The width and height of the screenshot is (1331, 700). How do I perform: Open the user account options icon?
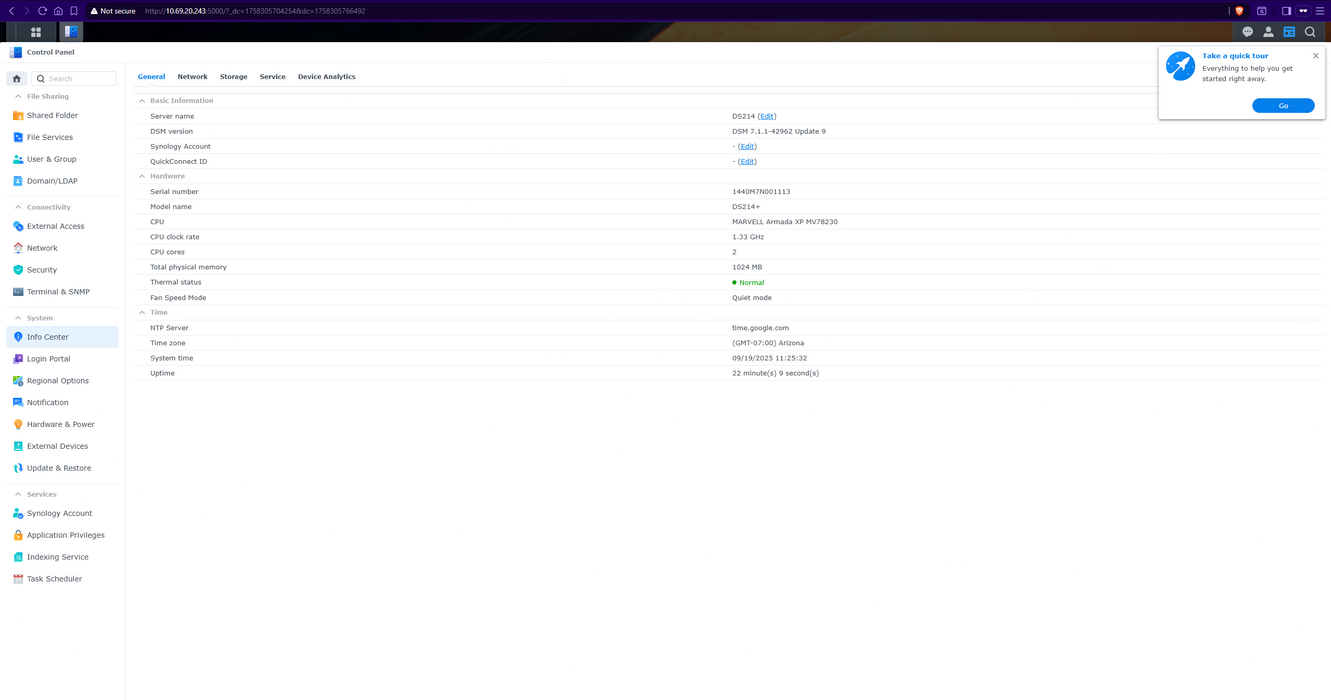tap(1268, 32)
